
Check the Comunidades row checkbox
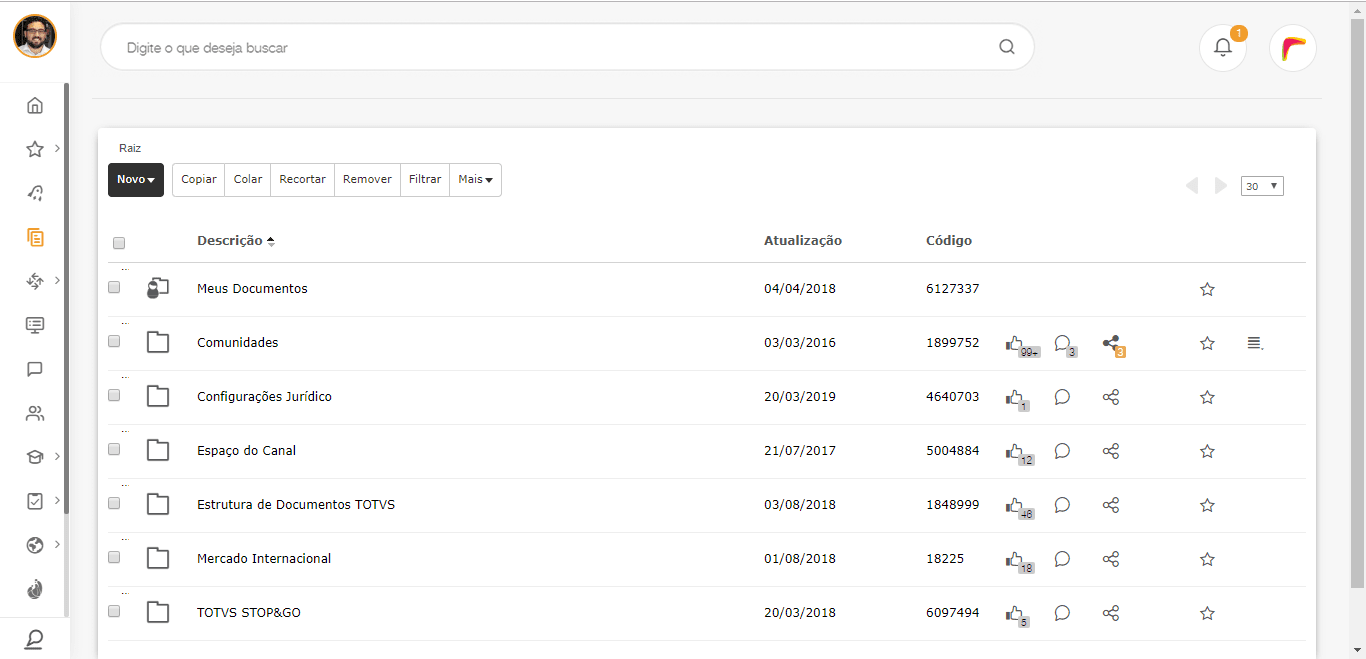(114, 341)
